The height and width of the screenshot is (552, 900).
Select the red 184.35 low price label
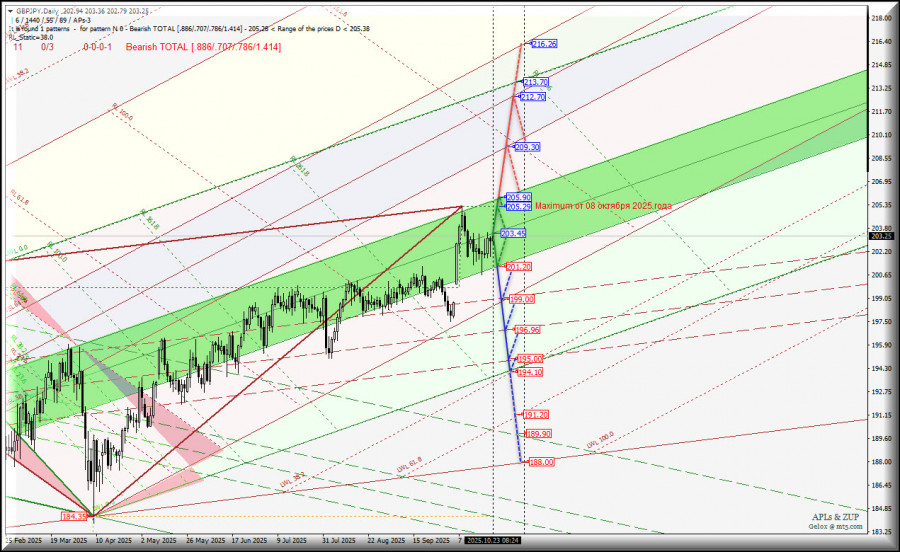tap(75, 516)
